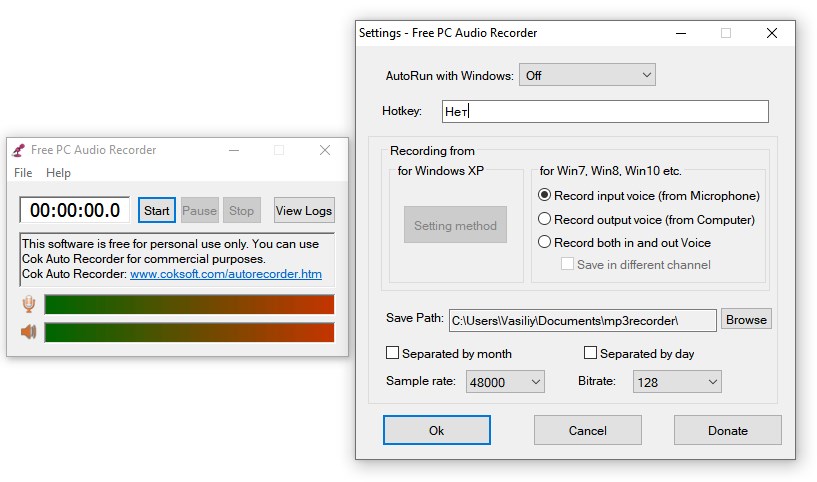Choose Record both in and out Voice
The image size is (817, 482).
[545, 242]
